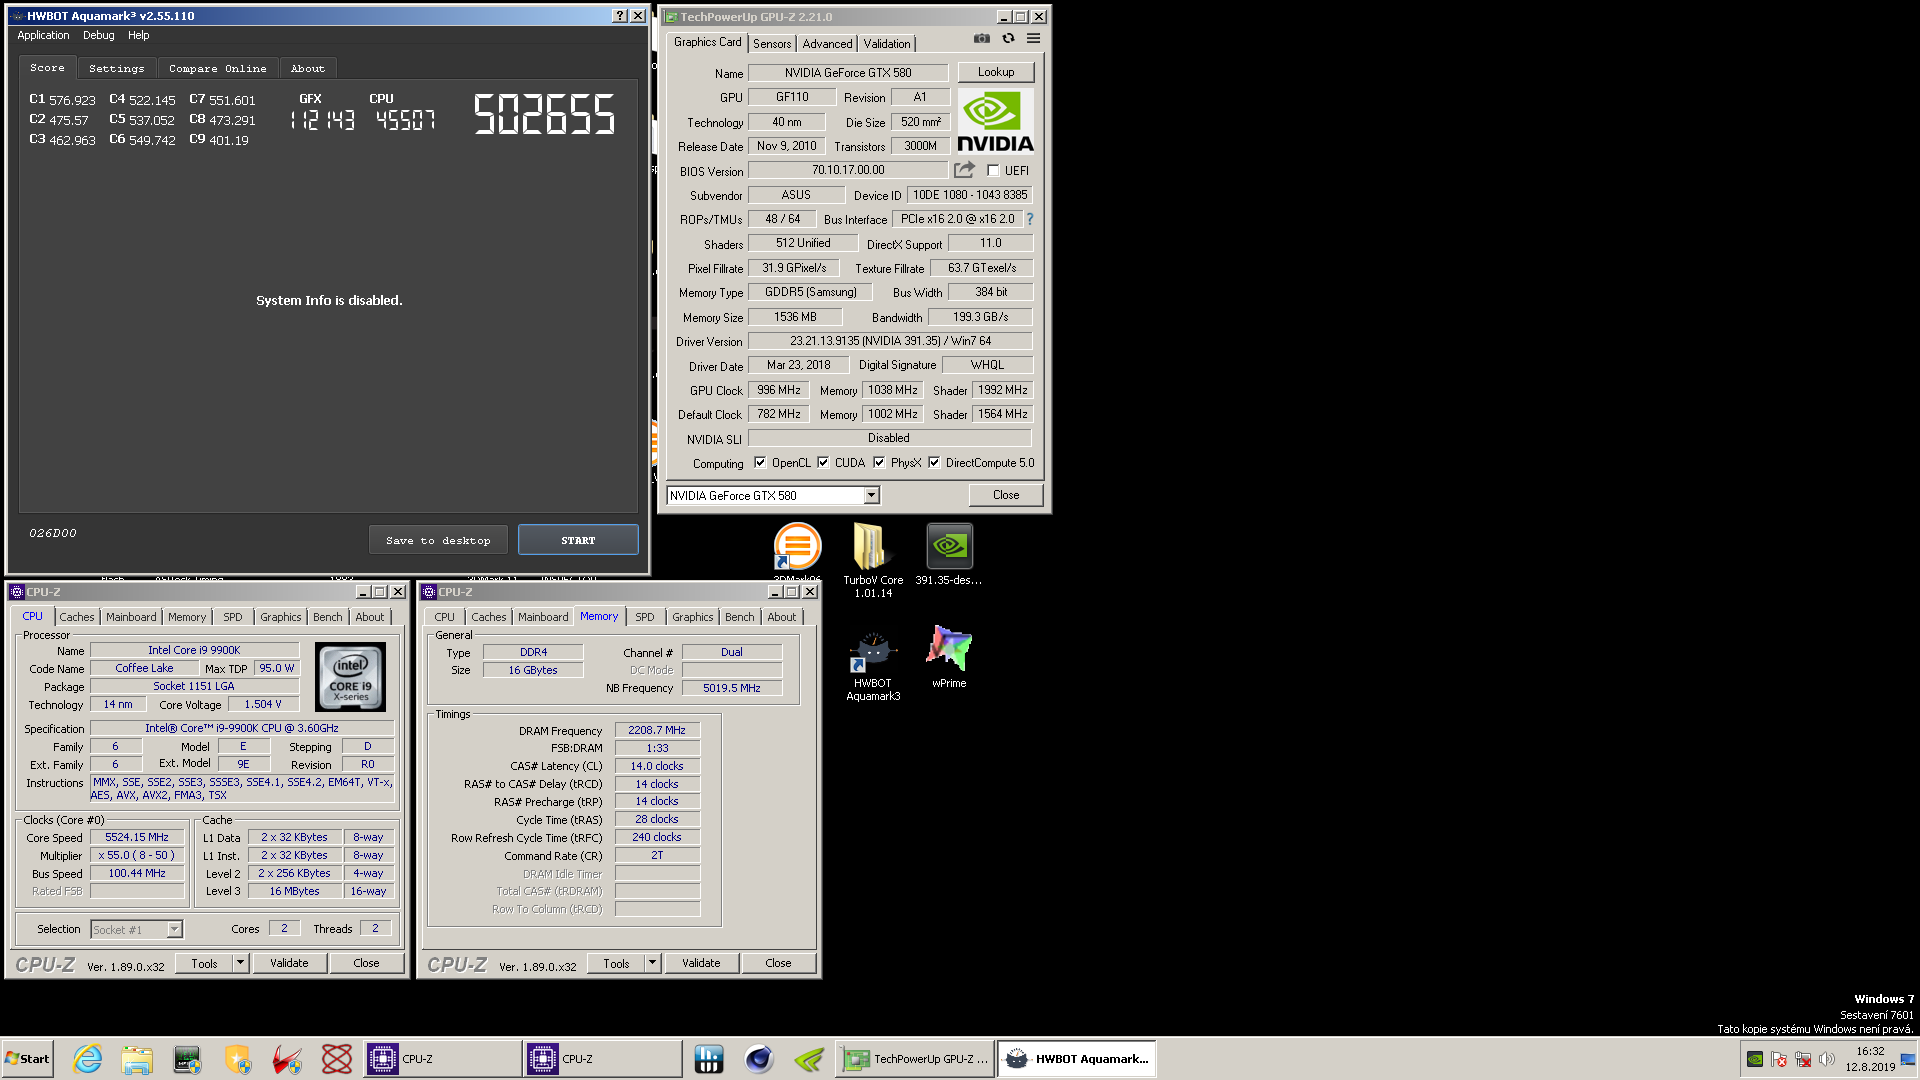Toggle the DirectCompute 5.0 checkbox
Screen dimensions: 1920x1080
[x=934, y=463]
